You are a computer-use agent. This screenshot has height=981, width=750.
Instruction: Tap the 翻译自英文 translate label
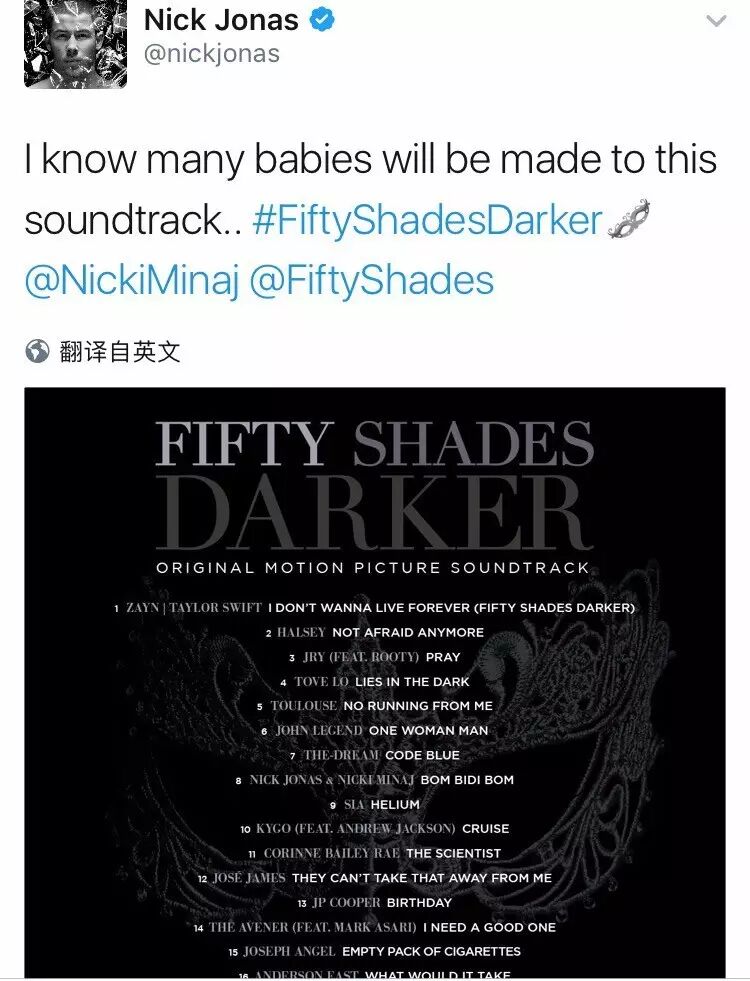click(x=119, y=352)
